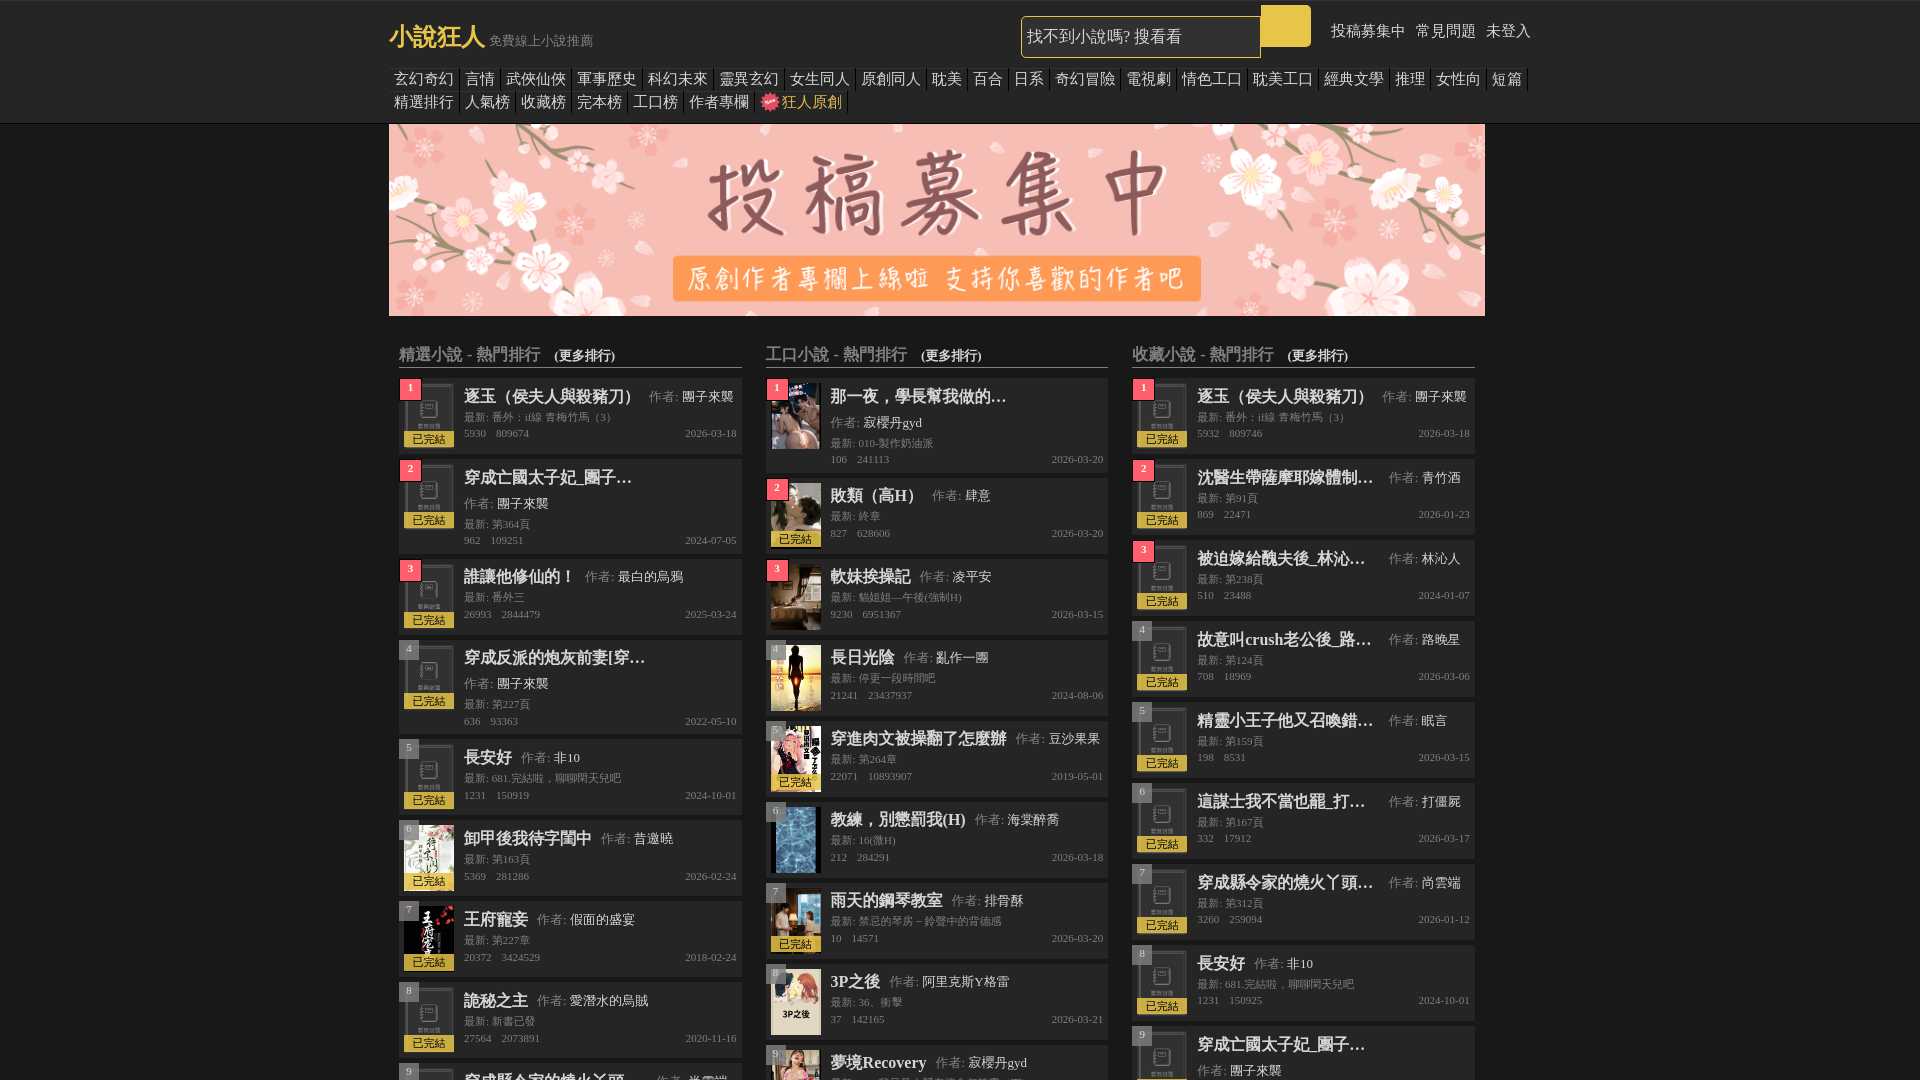1920x1080 pixels.
Task: Open the 收藏榜 ranking
Action: click(544, 102)
